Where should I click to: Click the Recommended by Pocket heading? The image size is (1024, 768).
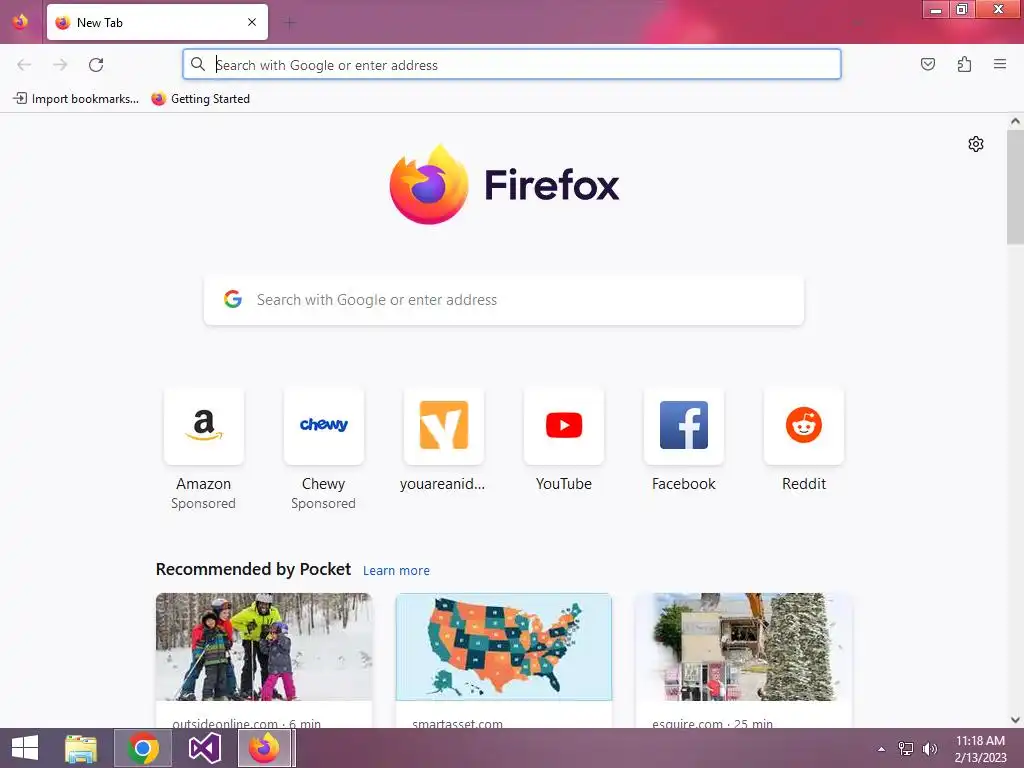[x=253, y=569]
